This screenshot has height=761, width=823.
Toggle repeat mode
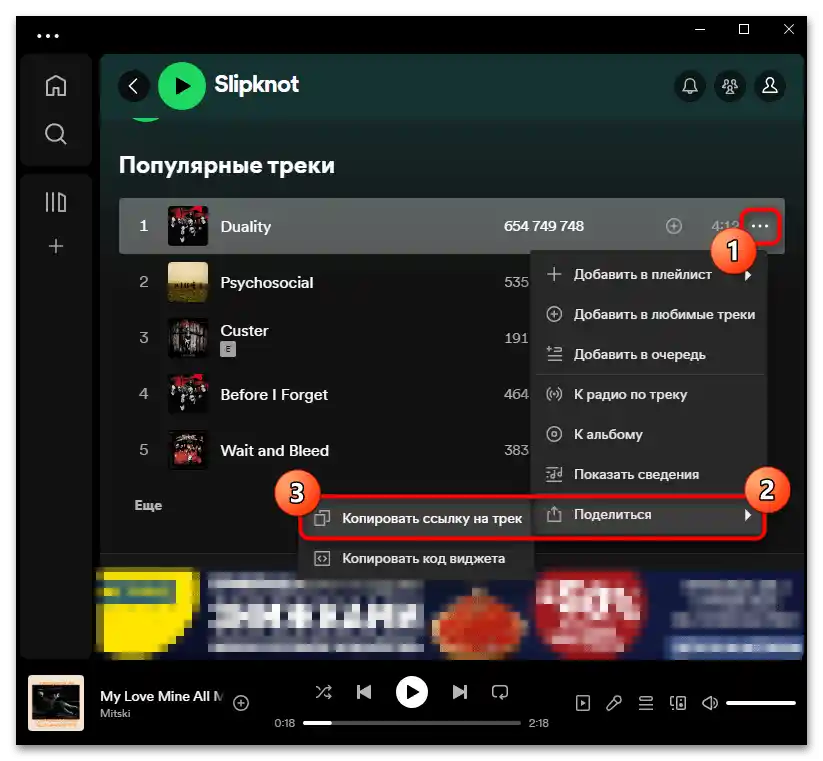pyautogui.click(x=499, y=691)
